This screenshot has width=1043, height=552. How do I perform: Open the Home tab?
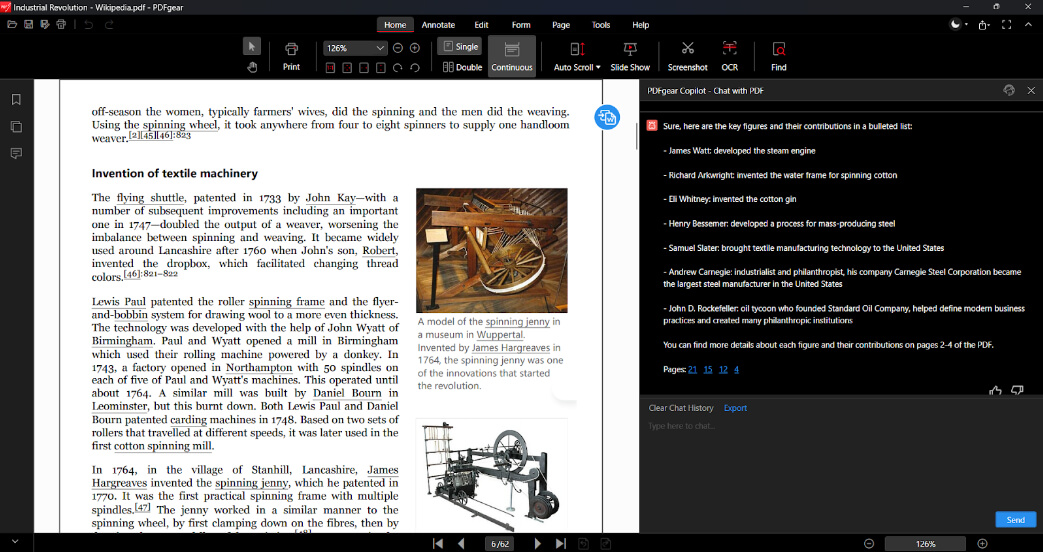click(395, 25)
